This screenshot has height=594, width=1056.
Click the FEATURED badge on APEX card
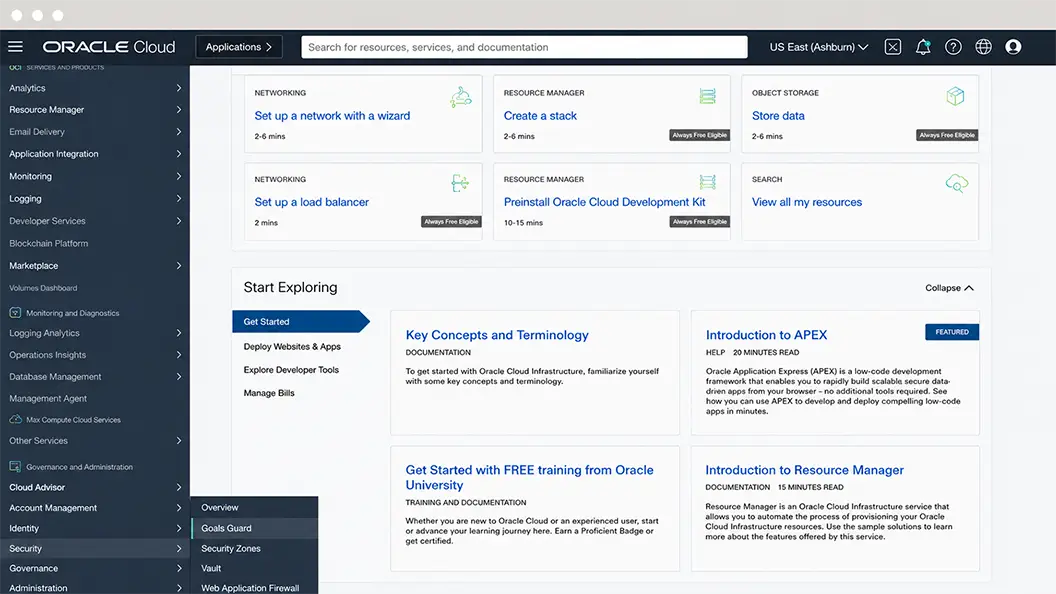(952, 331)
